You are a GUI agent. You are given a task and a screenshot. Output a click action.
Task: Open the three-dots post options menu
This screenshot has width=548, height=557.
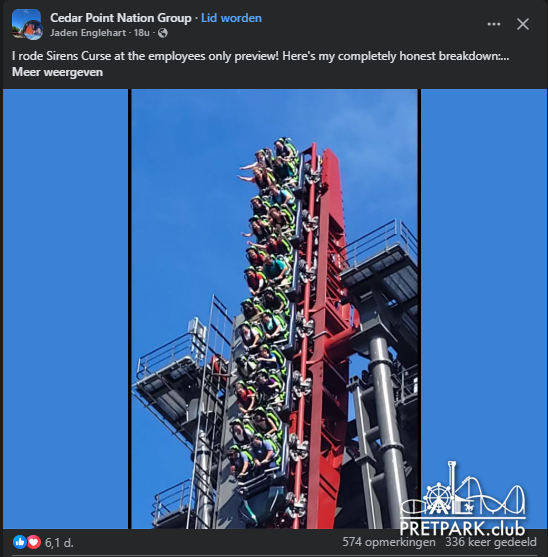click(494, 24)
